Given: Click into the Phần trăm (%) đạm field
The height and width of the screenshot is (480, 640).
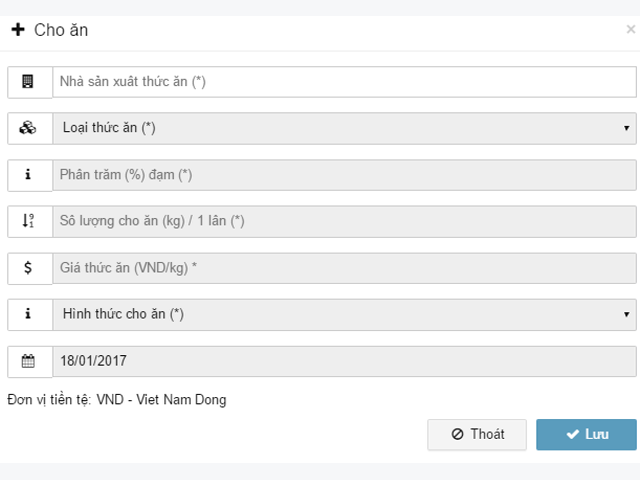Looking at the screenshot, I should coord(344,175).
